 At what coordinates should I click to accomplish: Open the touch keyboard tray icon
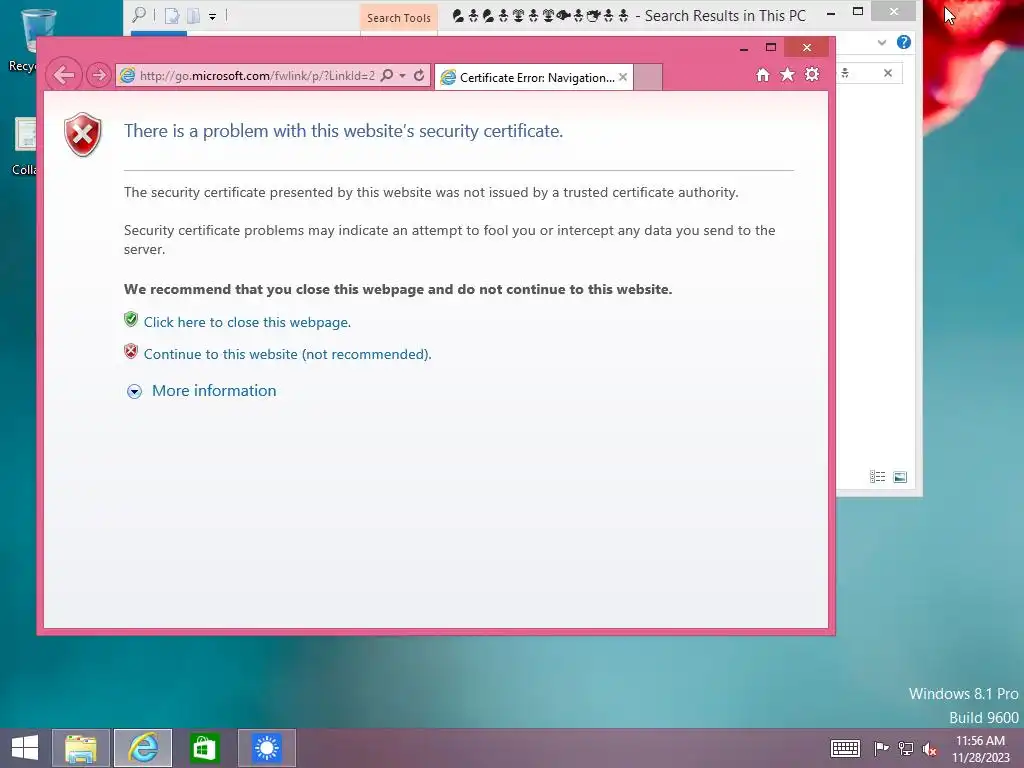click(x=845, y=748)
